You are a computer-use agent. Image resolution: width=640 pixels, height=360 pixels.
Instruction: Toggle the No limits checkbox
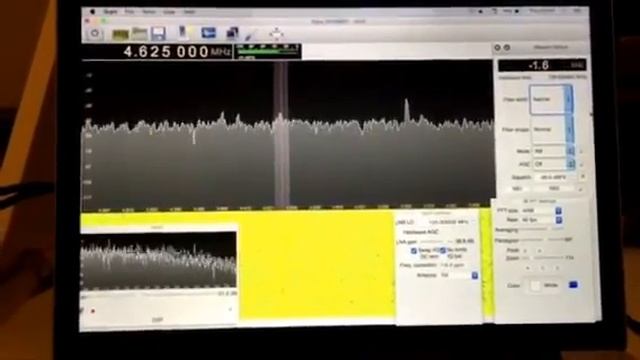click(443, 250)
